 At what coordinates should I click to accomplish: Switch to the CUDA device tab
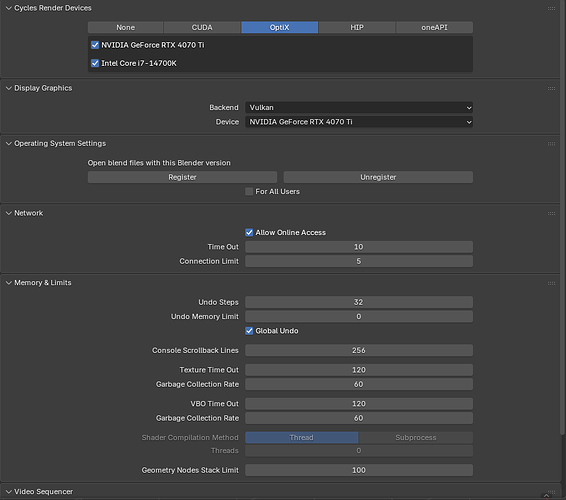[202, 27]
